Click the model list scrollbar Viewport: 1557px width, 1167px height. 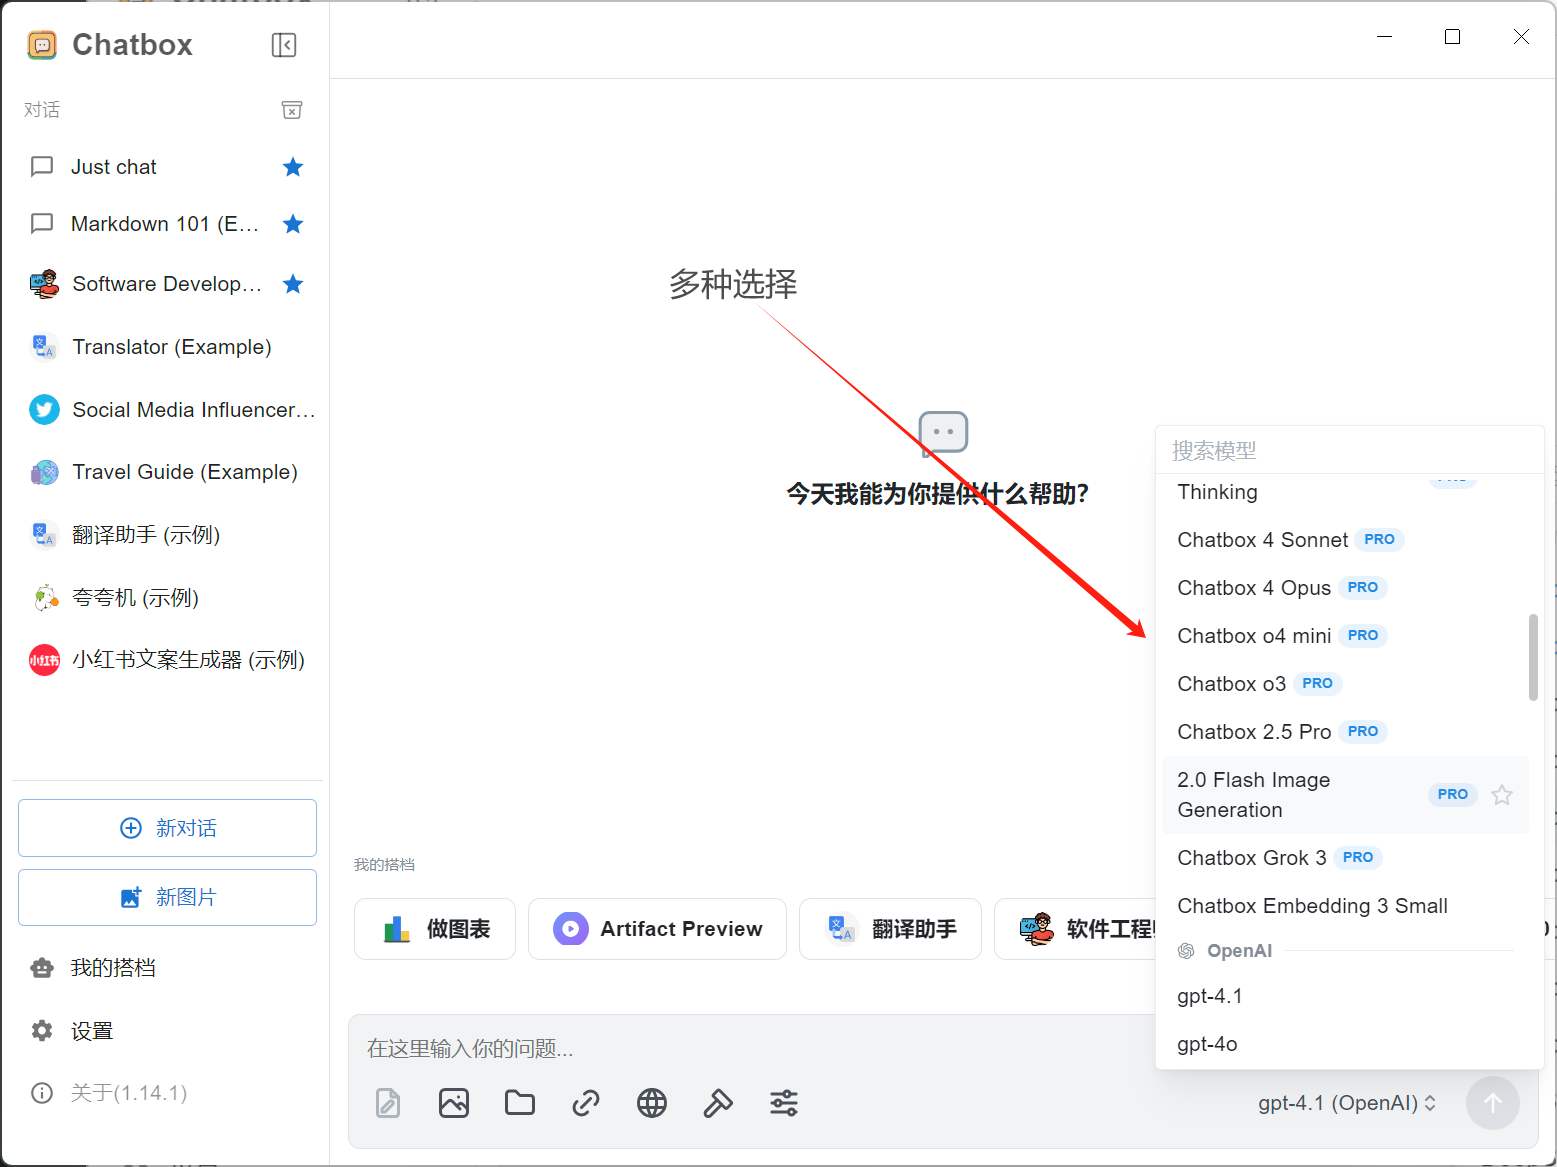point(1533,657)
